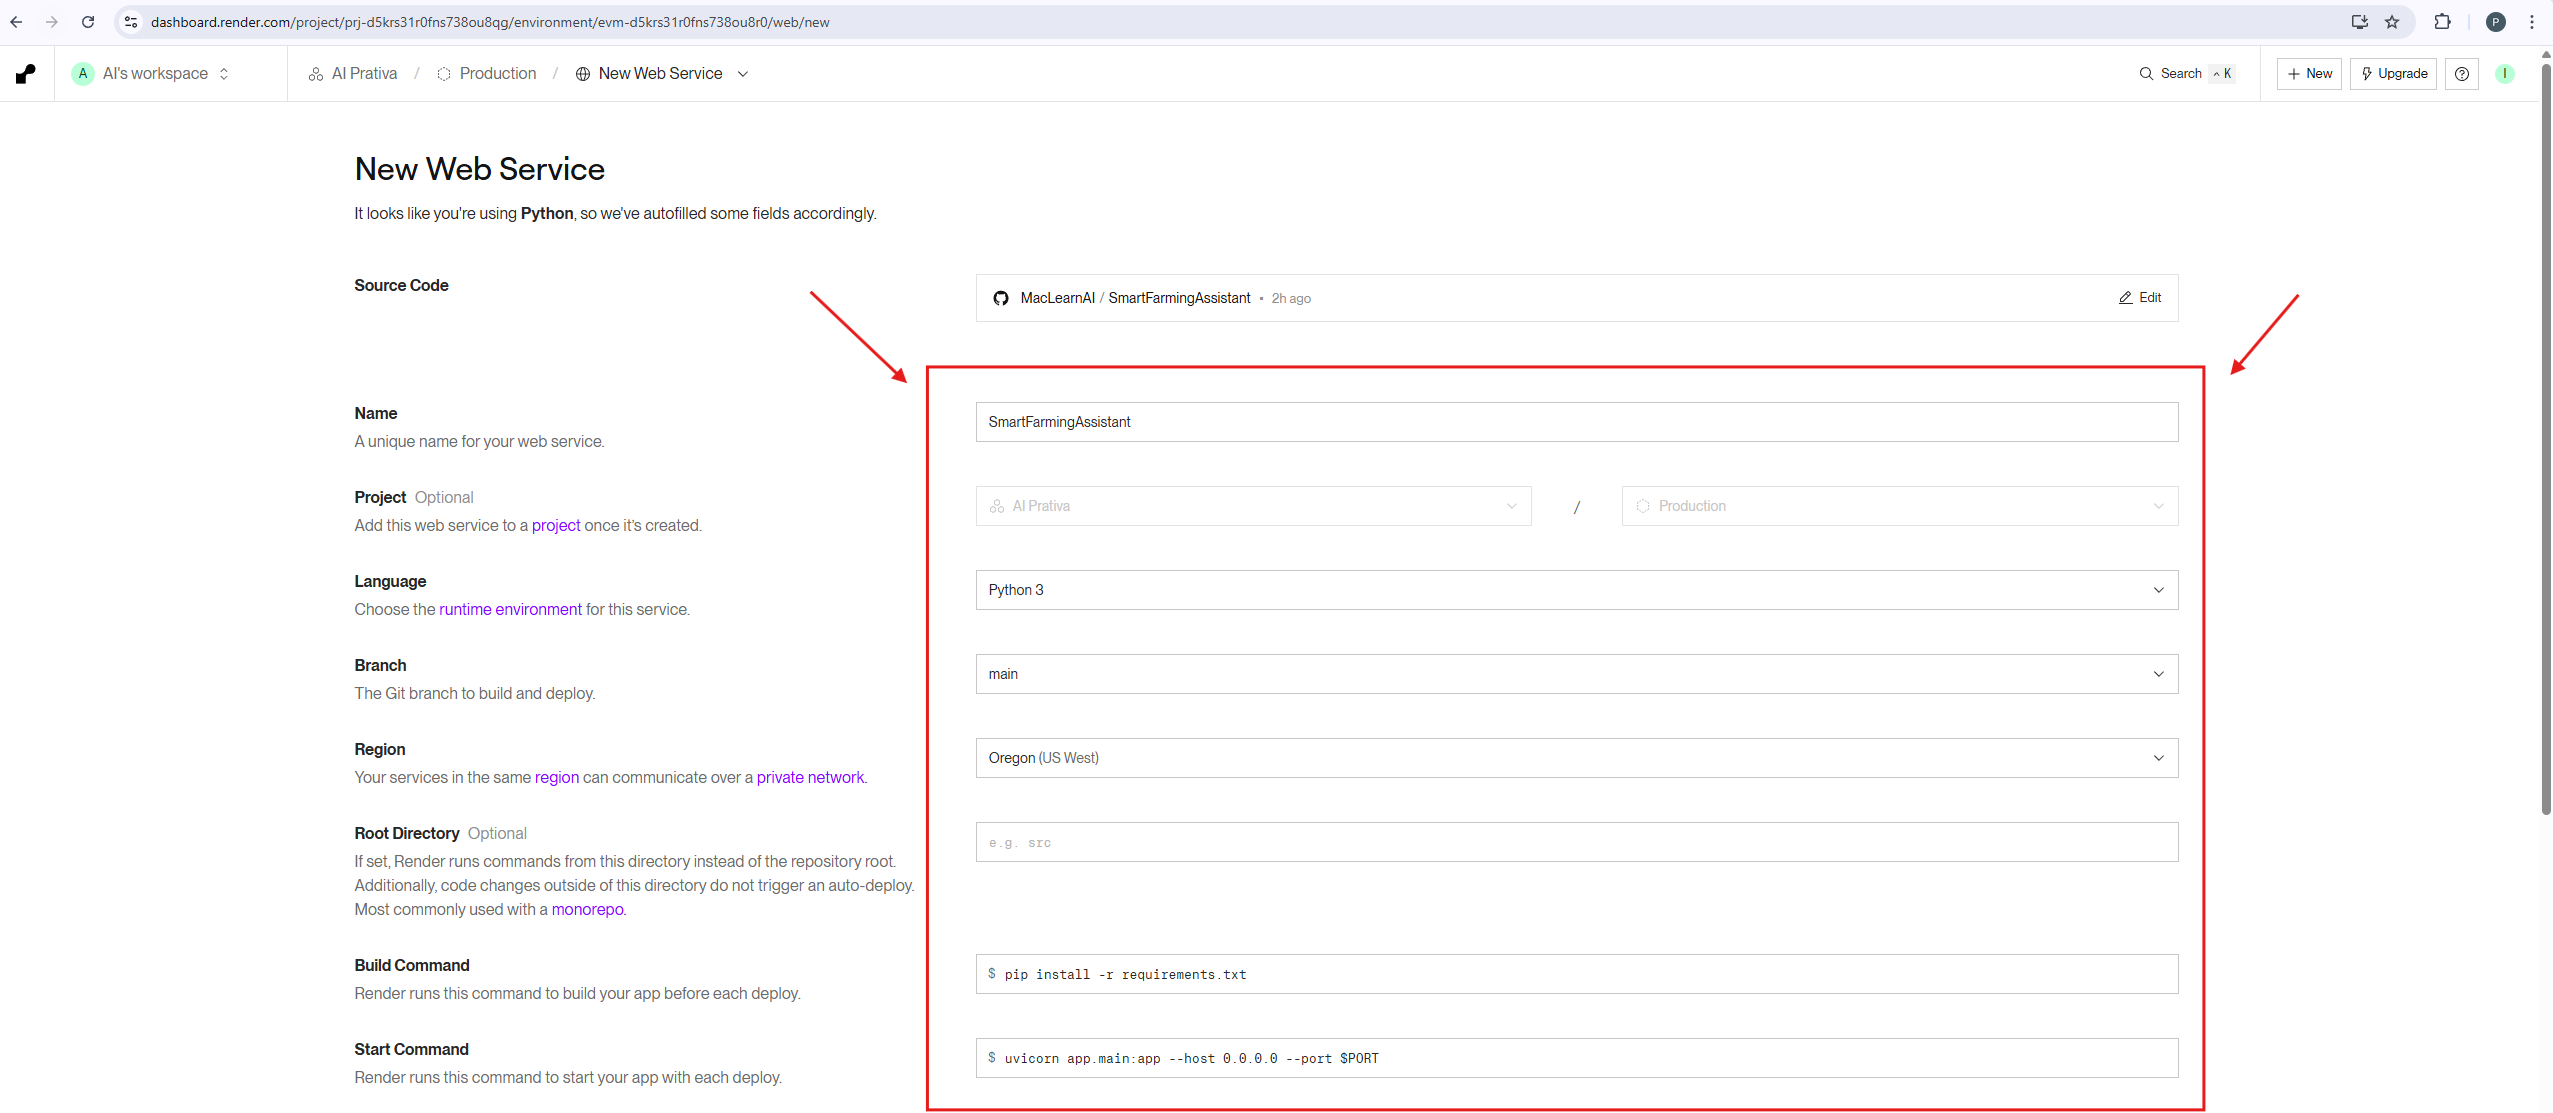
Task: Bookmark this page with star icon
Action: click(2392, 22)
